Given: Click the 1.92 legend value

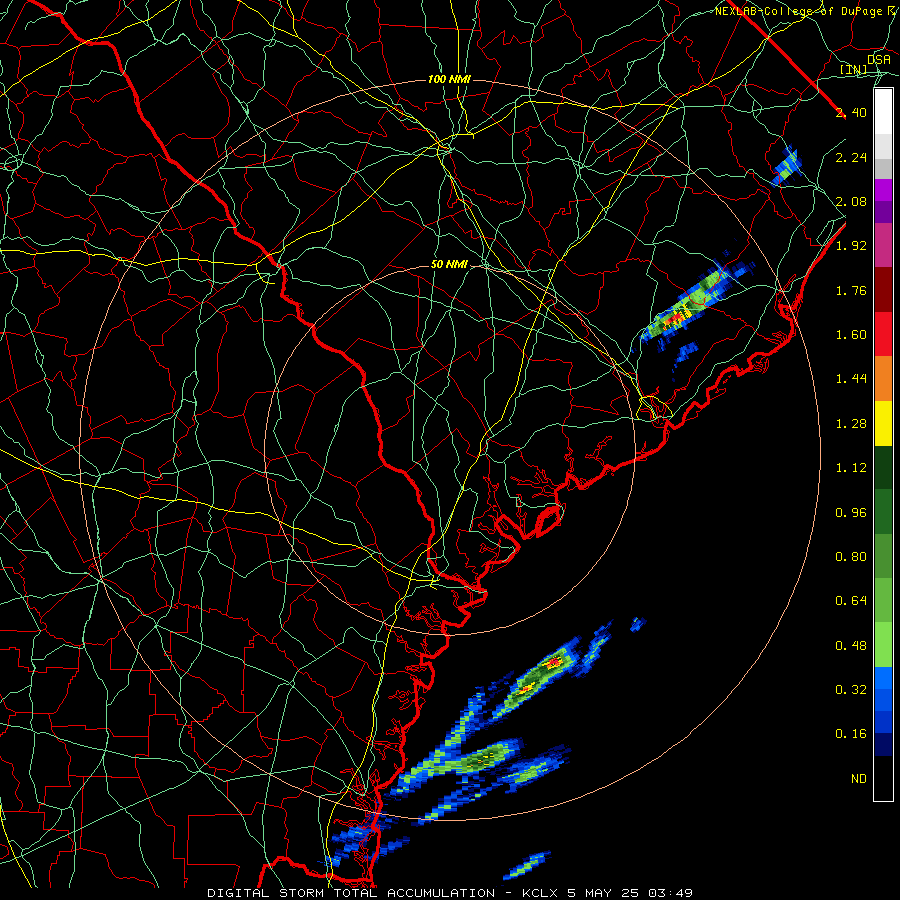Looking at the screenshot, I should point(851,246).
